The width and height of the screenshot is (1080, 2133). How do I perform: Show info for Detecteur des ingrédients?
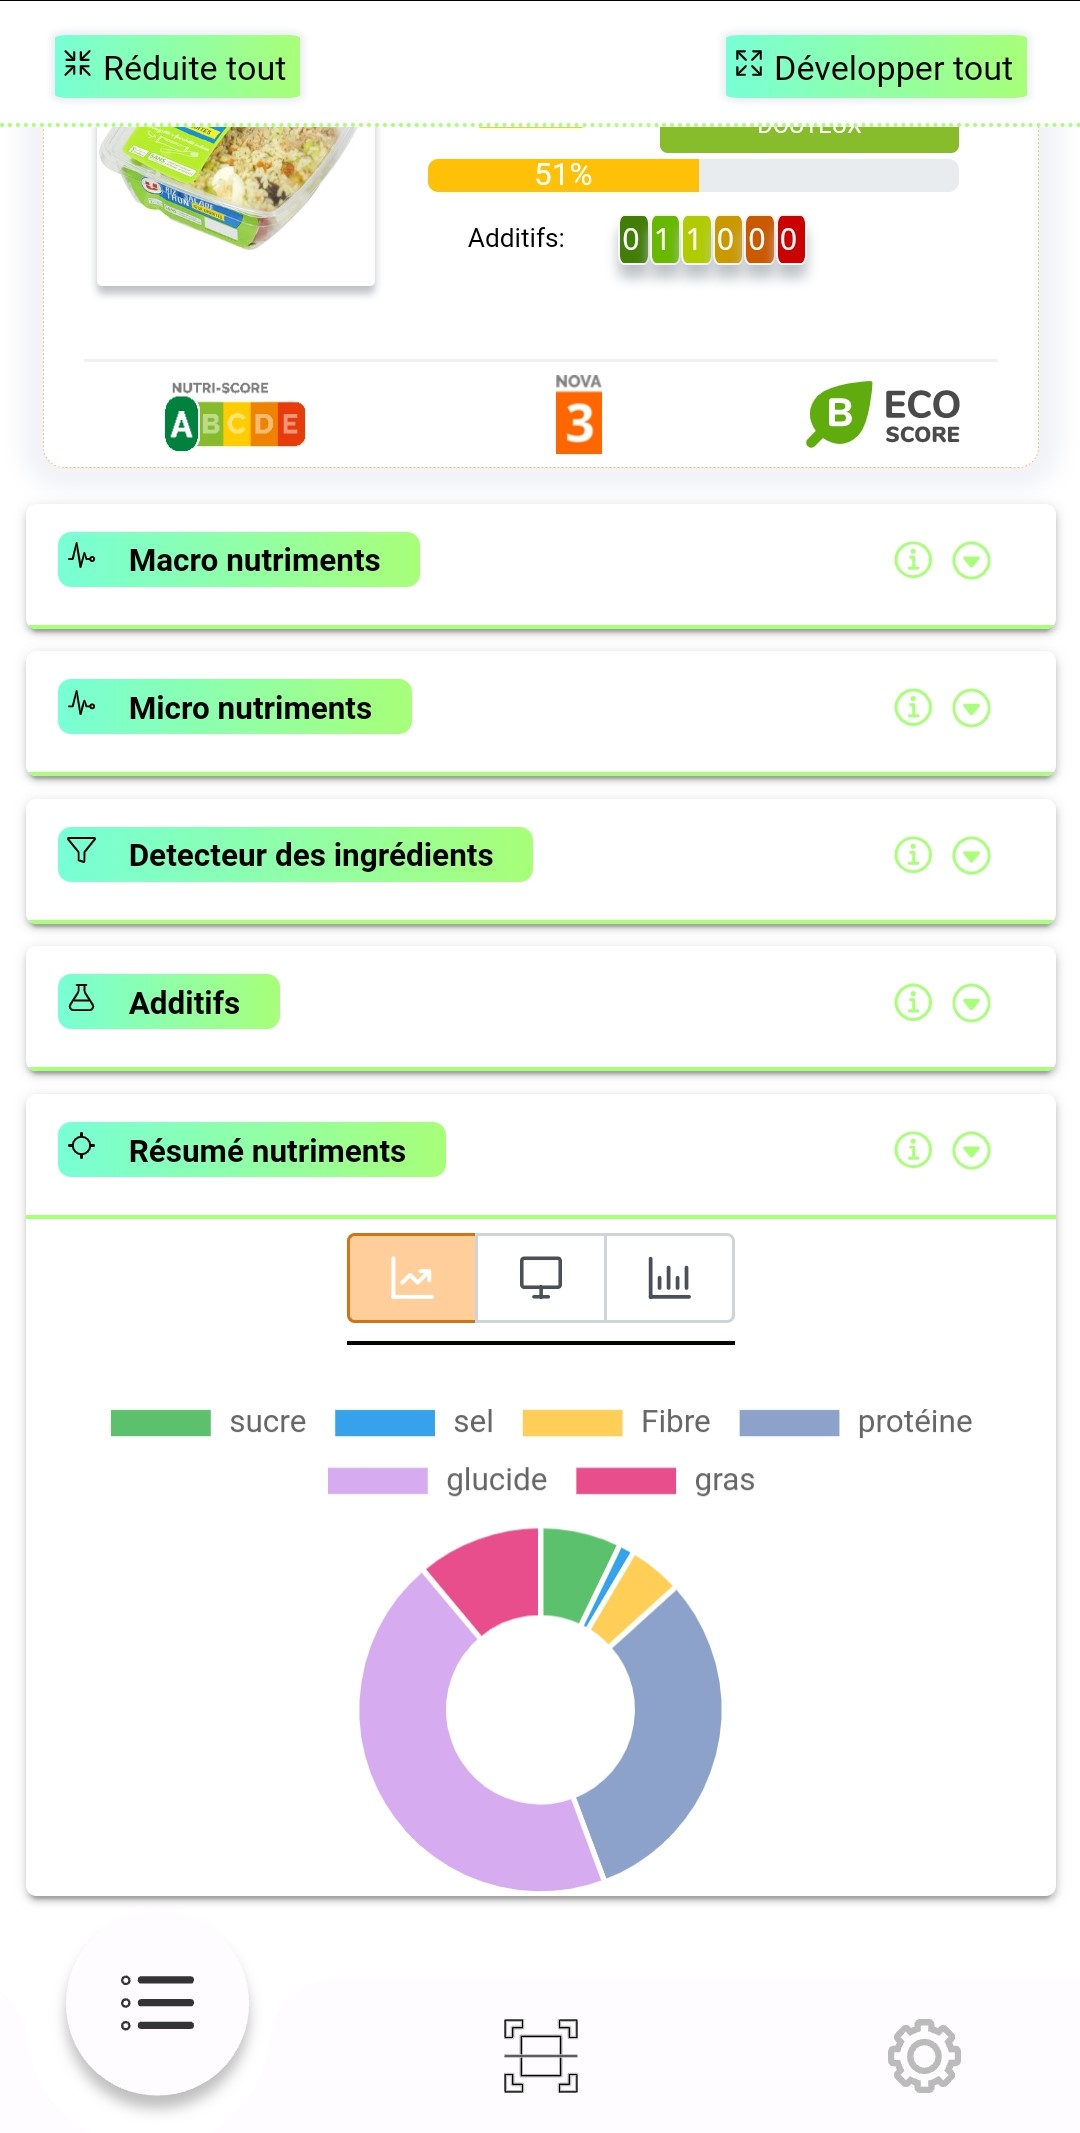coord(912,855)
